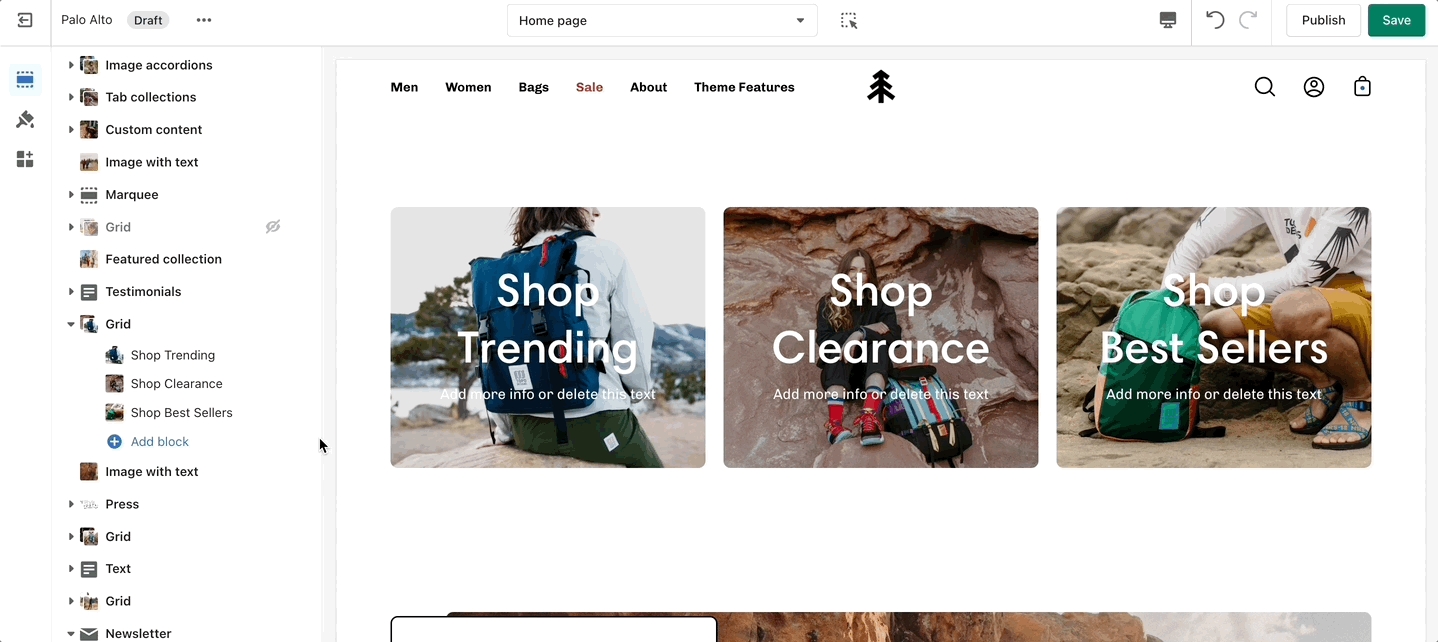Click the exit editor icon
The height and width of the screenshot is (642, 1438).
point(25,20)
